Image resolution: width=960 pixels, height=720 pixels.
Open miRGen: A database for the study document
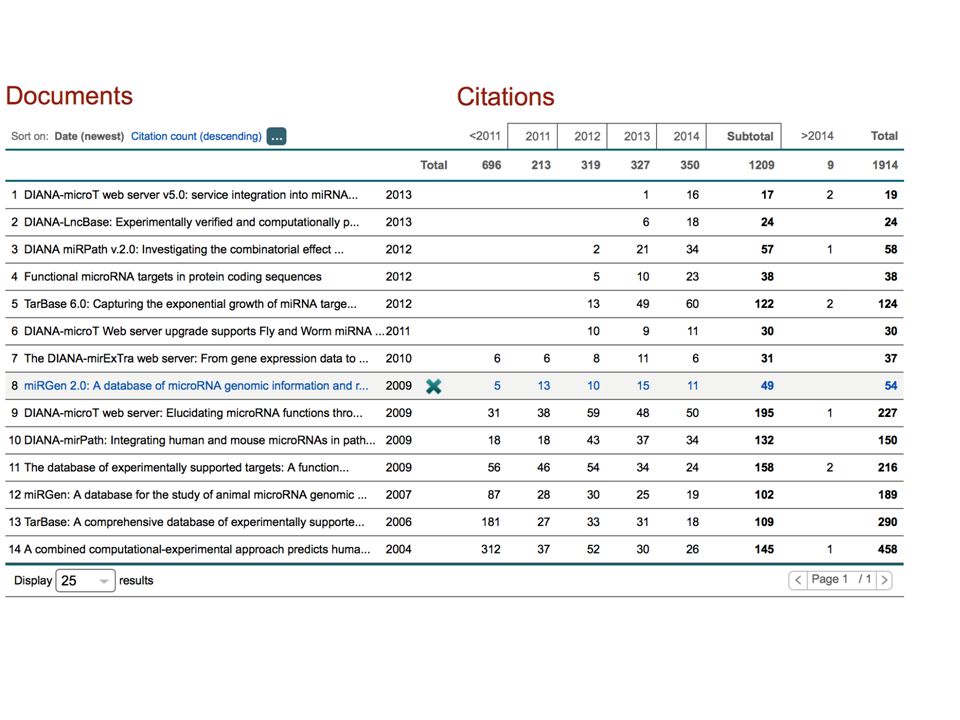coord(195,495)
